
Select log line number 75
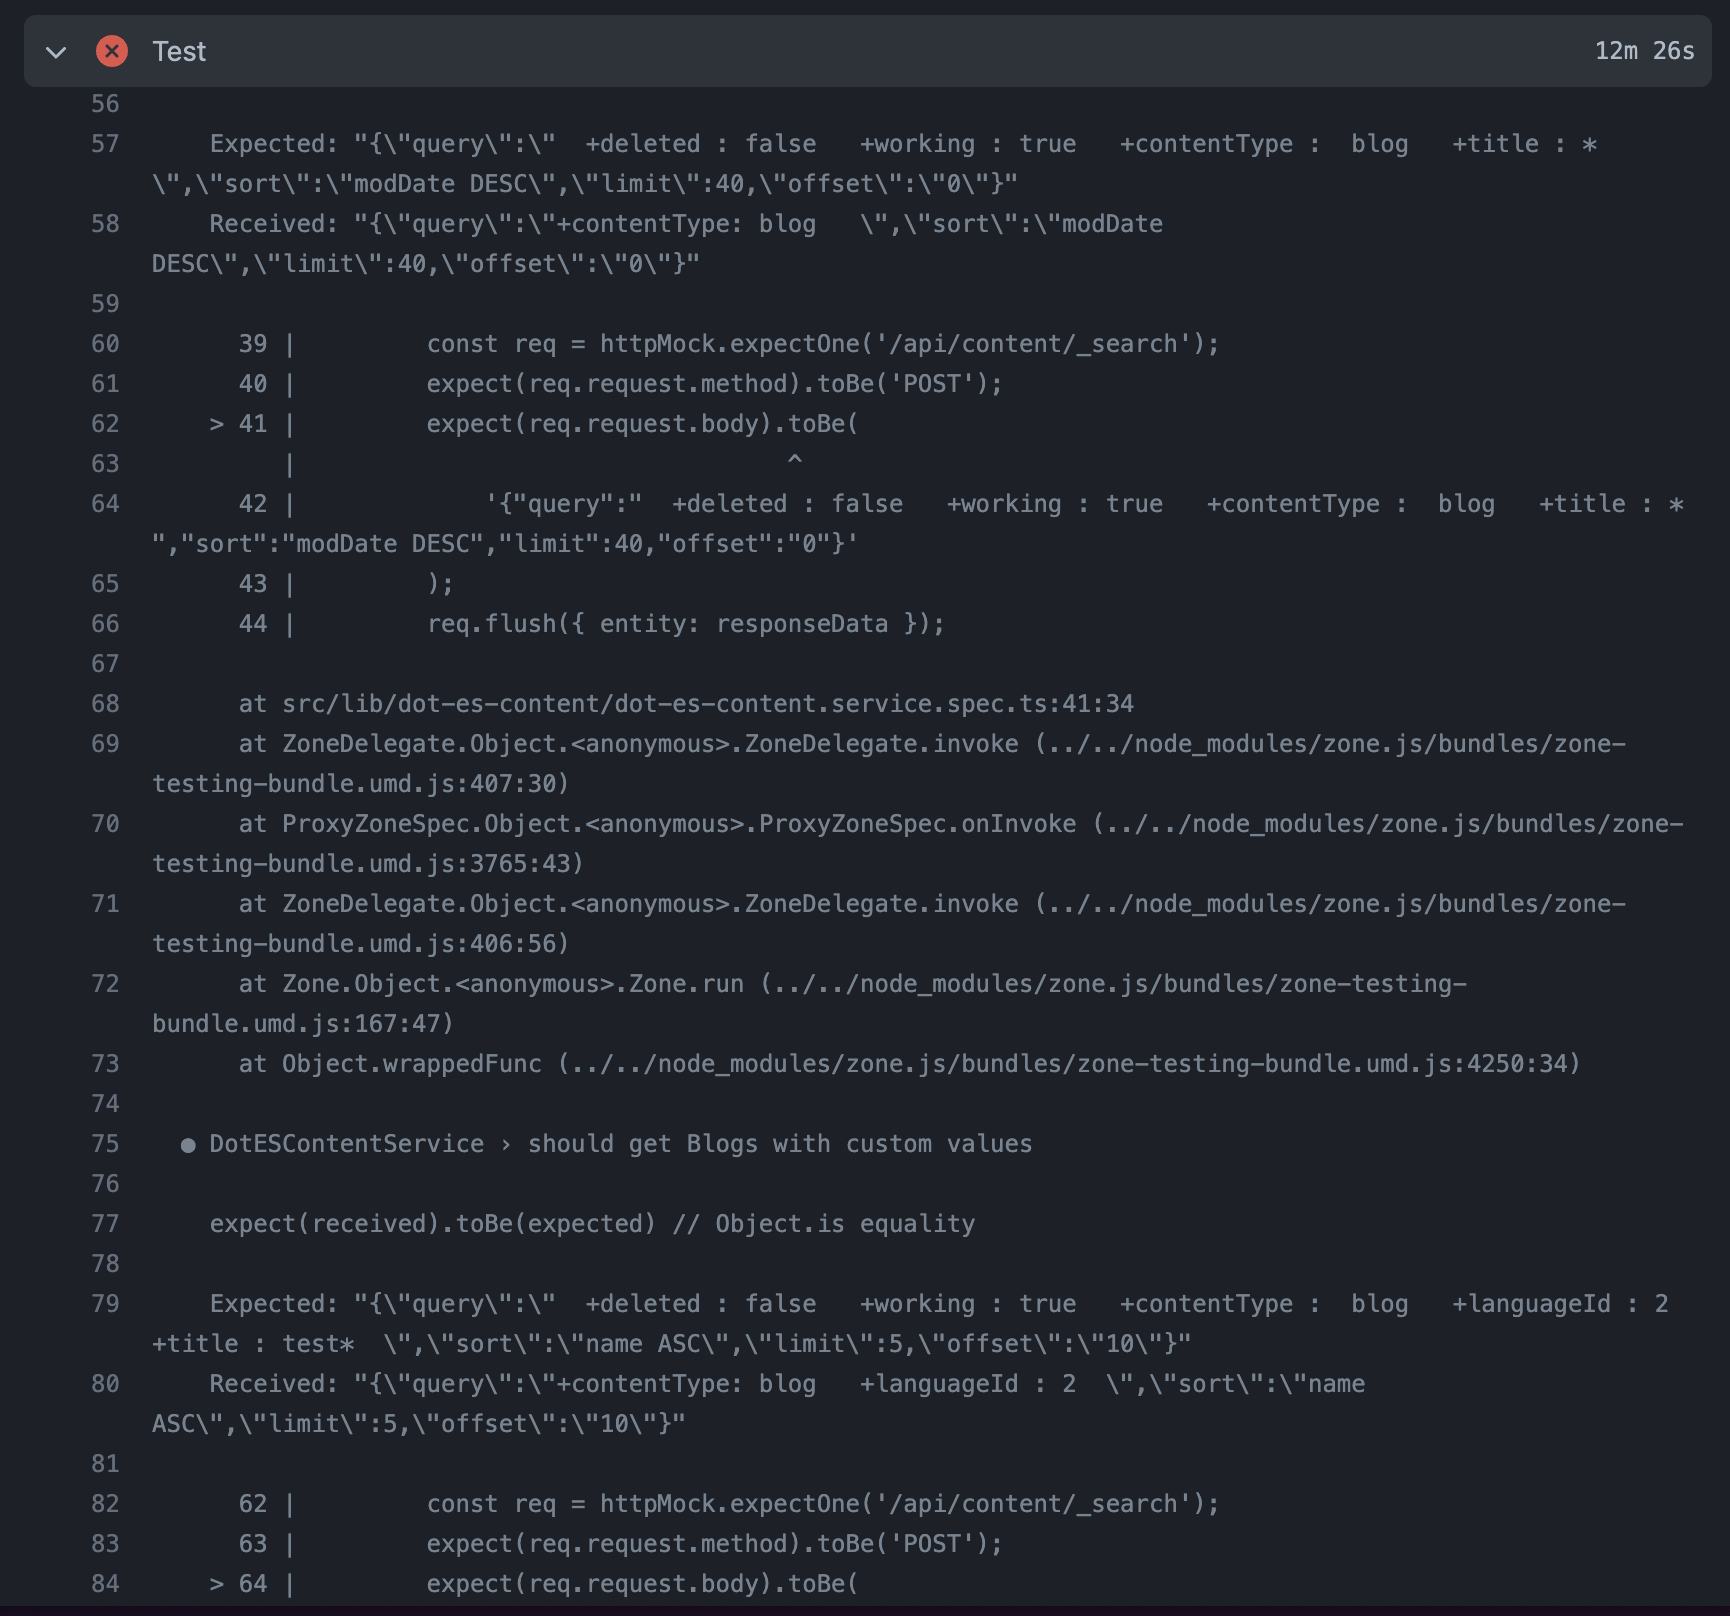105,1144
